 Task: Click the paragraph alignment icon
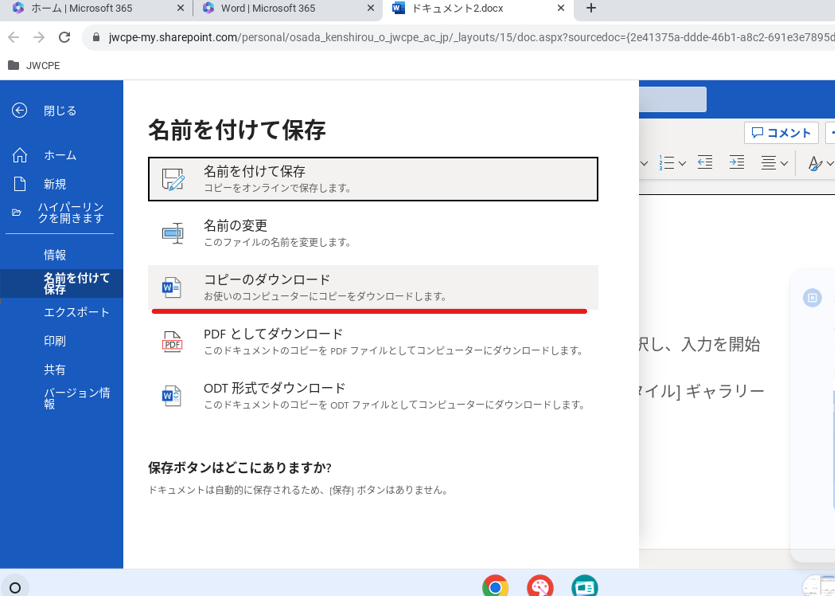[x=768, y=162]
